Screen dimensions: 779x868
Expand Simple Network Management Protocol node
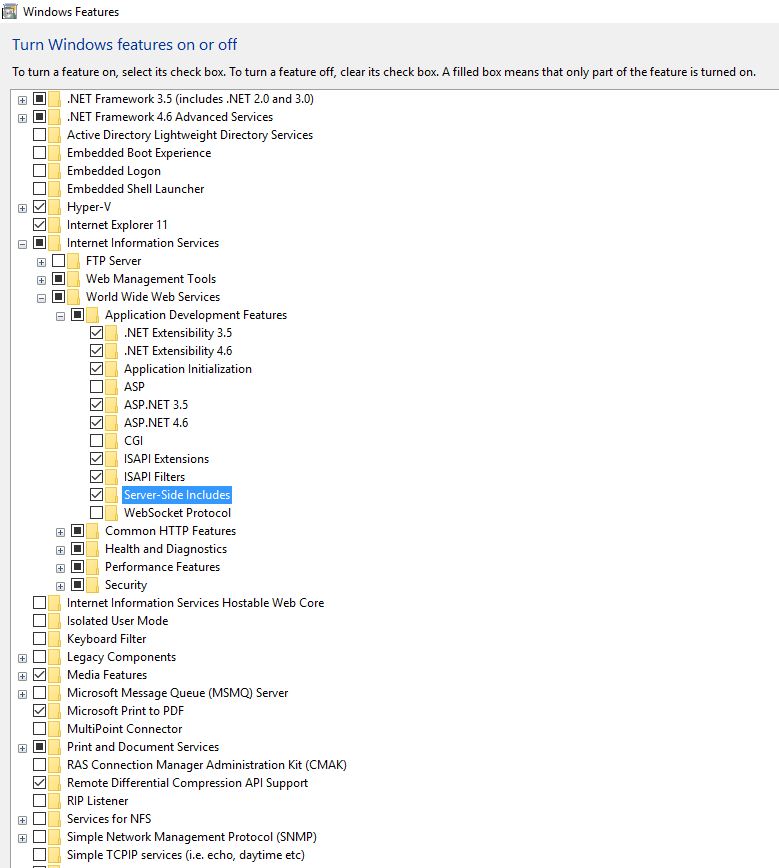22,839
